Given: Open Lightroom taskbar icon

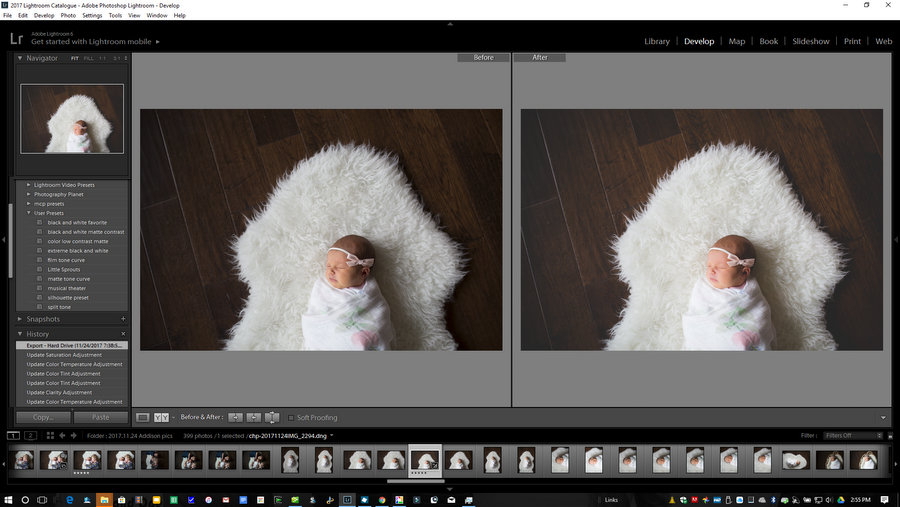Looking at the screenshot, I should point(347,500).
